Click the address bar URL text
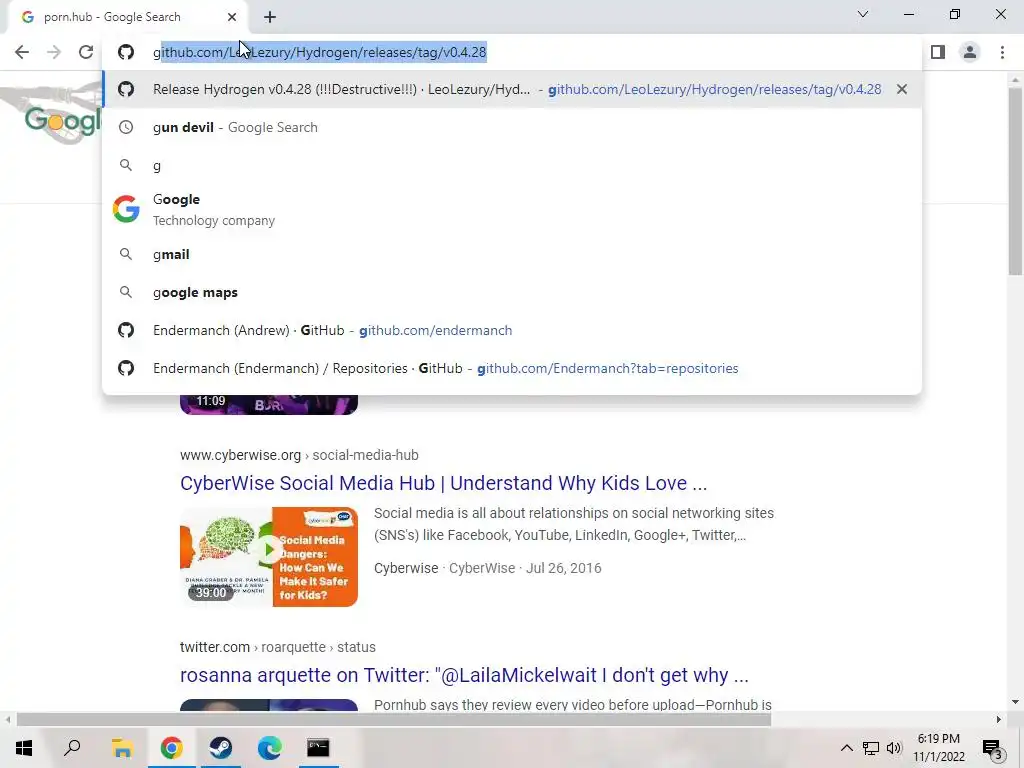1024x768 pixels. [320, 52]
